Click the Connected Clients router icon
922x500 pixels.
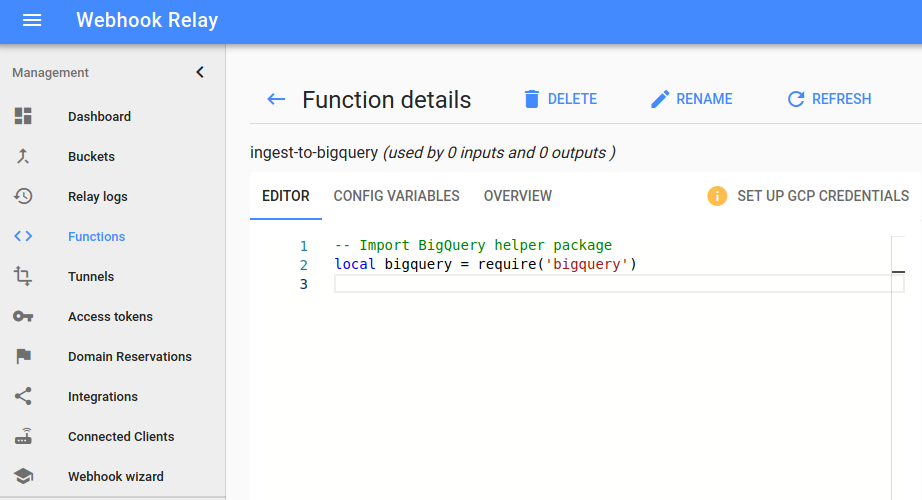[24, 436]
